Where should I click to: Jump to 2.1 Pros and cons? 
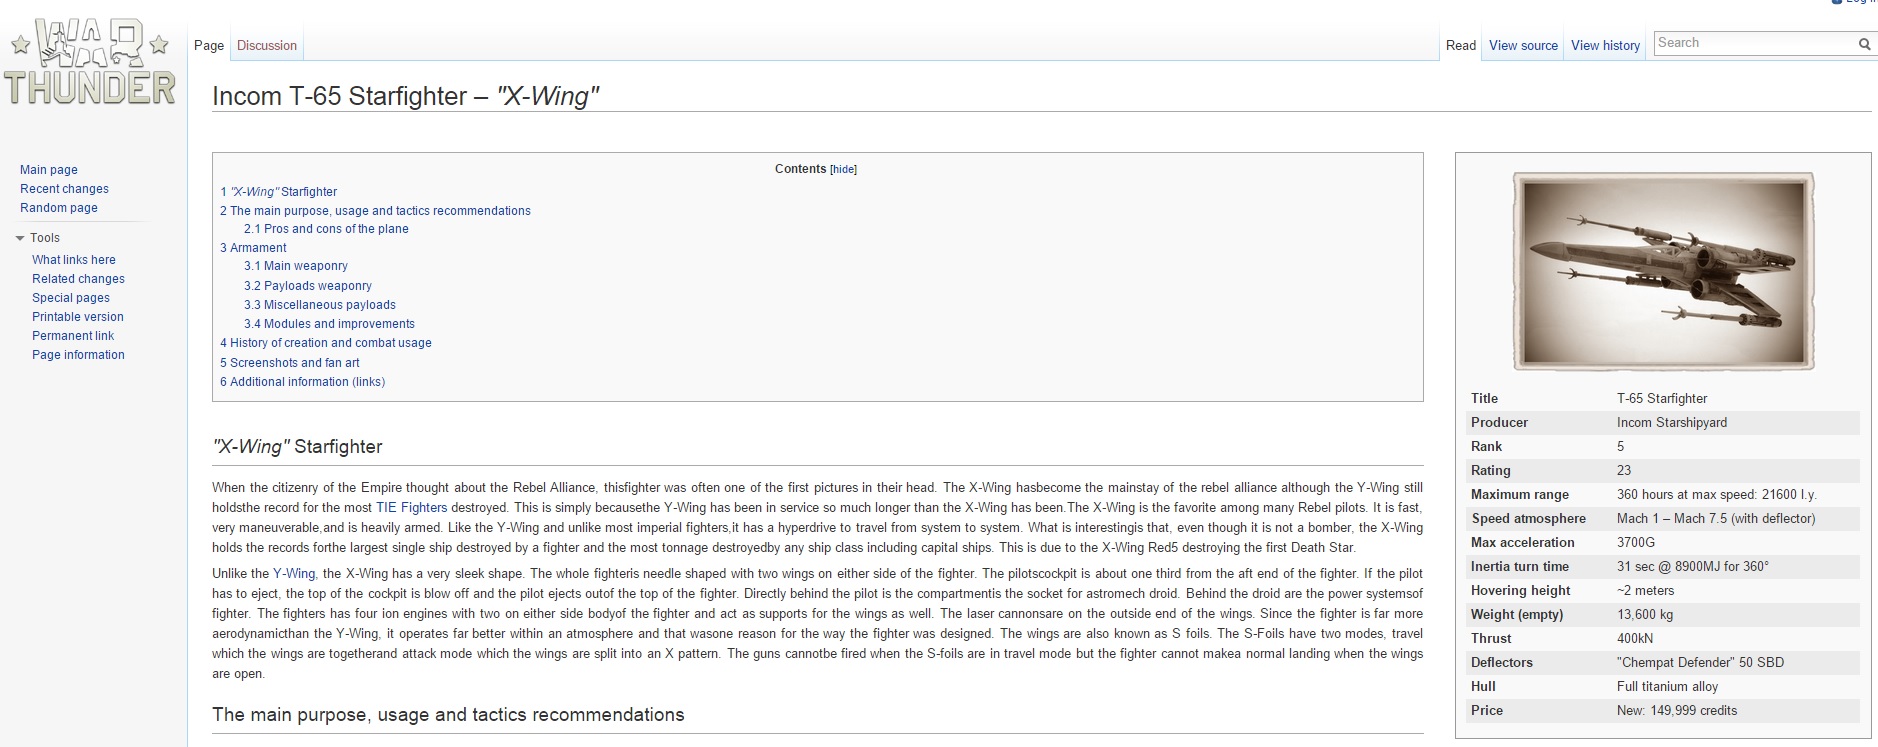(x=326, y=229)
